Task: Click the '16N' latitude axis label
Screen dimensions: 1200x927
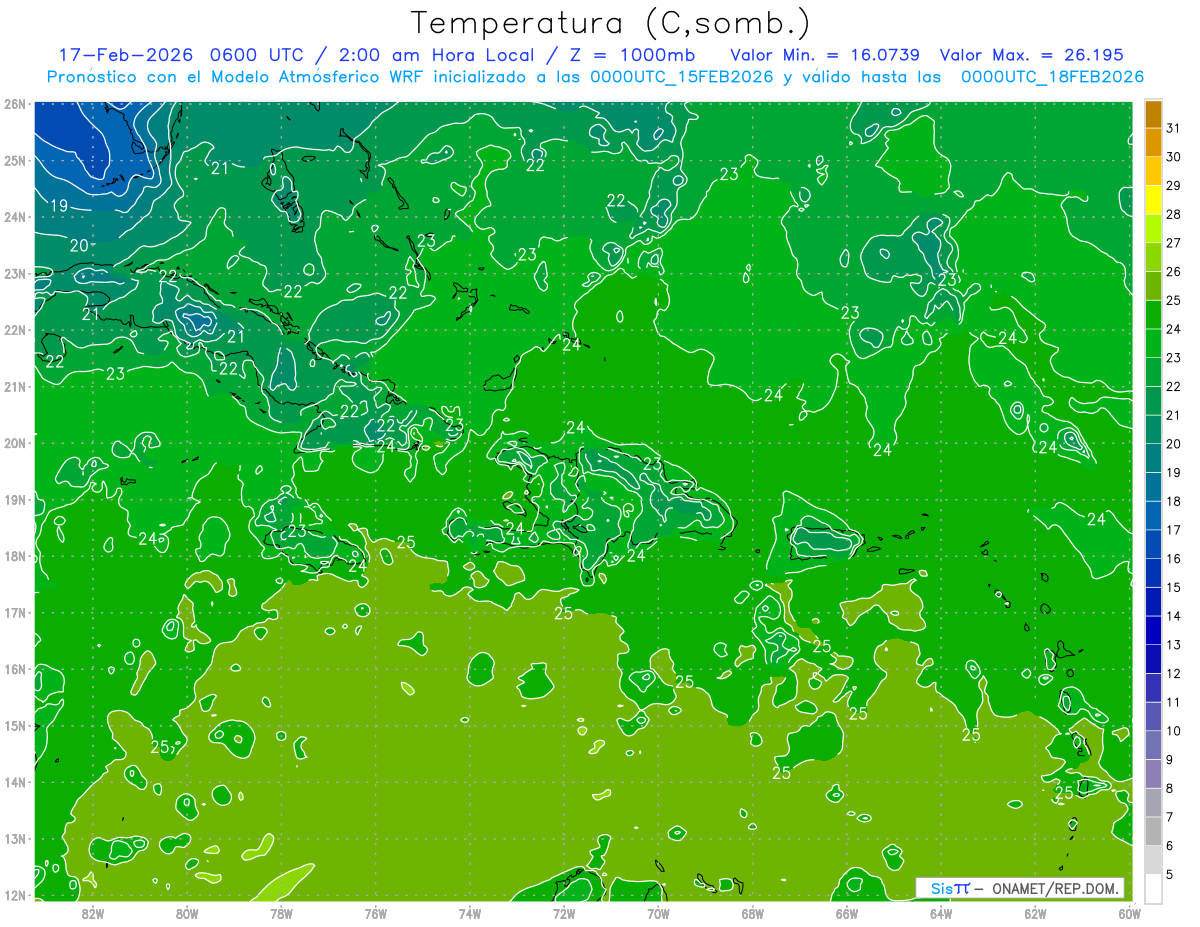Action: coord(14,669)
